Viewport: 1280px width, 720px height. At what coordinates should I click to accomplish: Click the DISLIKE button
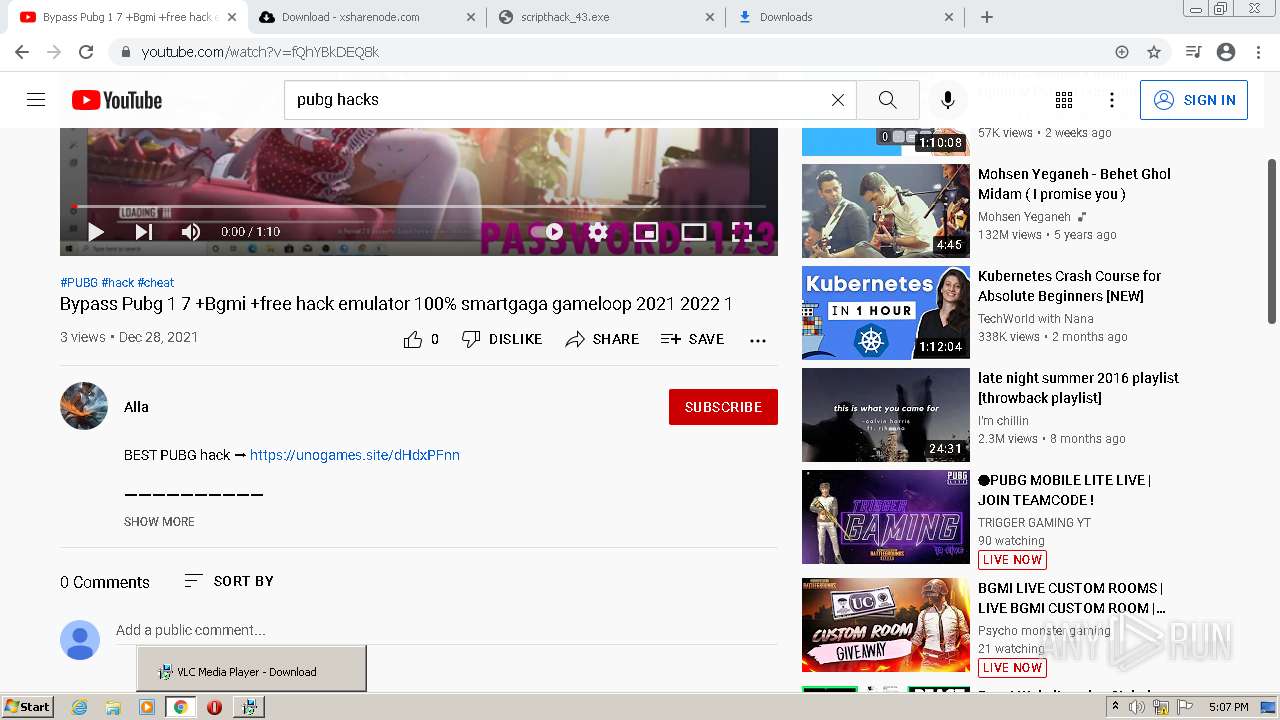click(502, 340)
